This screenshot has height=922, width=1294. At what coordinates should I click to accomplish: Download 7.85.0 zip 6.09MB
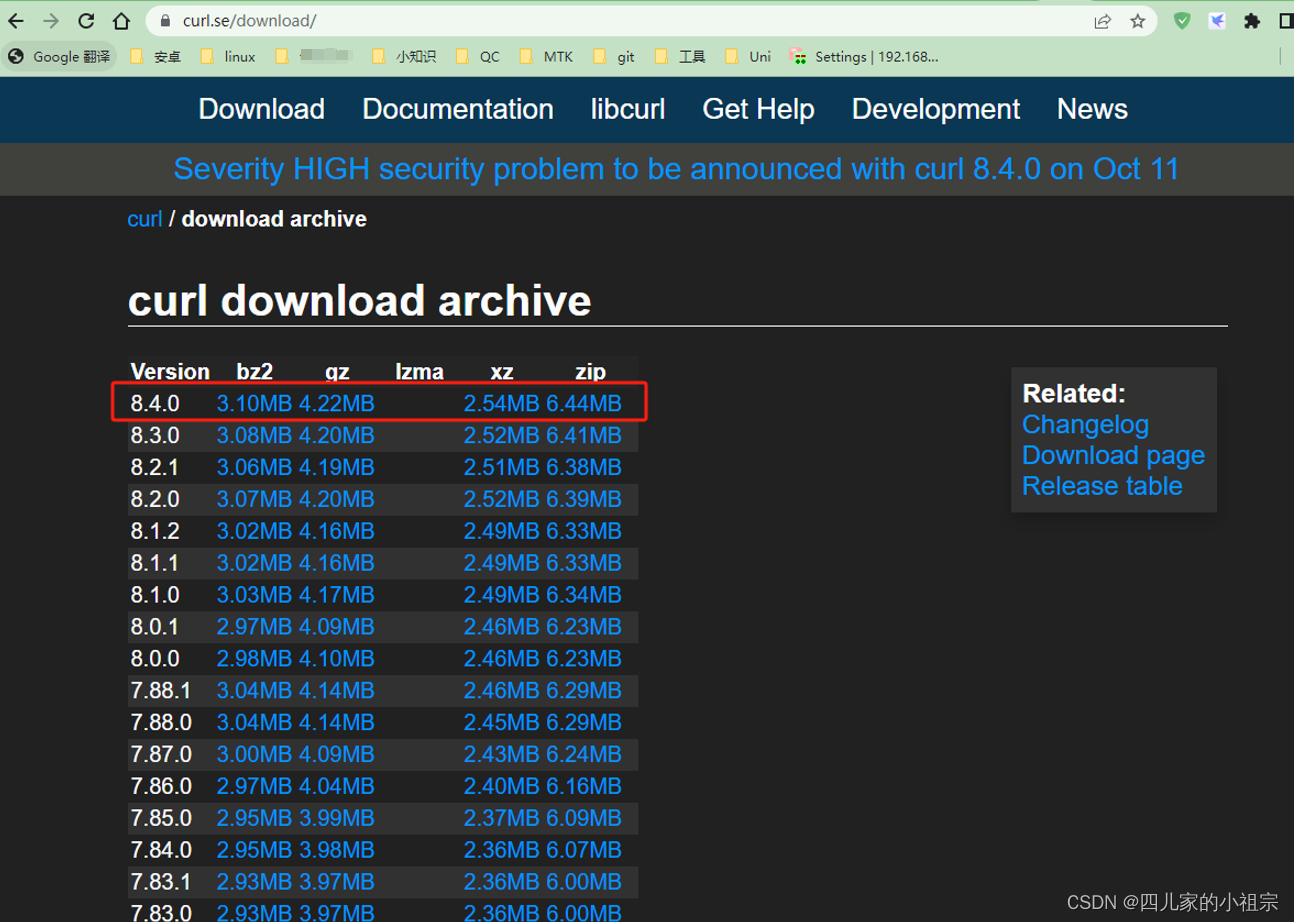[584, 818]
